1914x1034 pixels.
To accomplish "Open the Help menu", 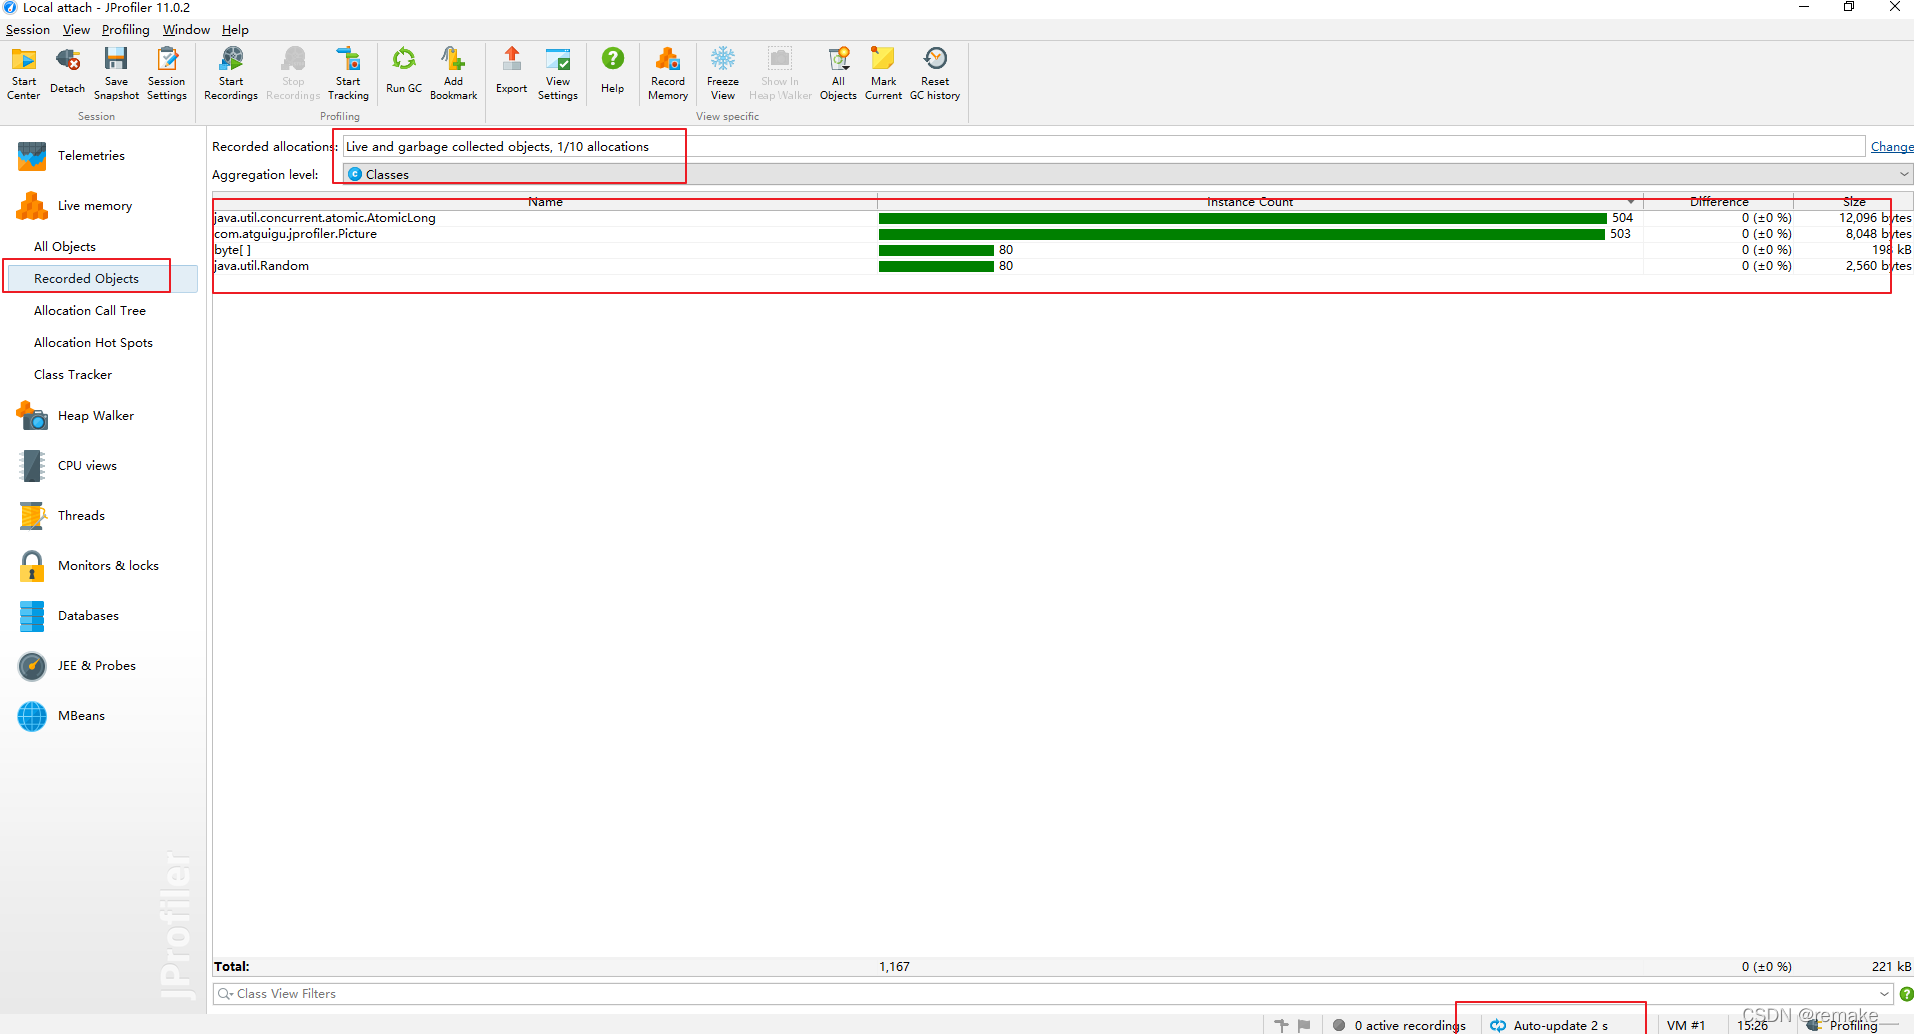I will click(235, 30).
